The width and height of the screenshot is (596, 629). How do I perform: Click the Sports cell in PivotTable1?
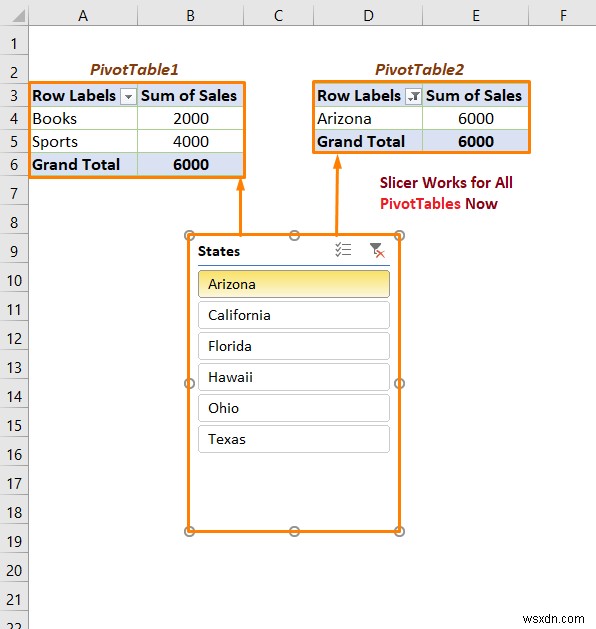[84, 142]
